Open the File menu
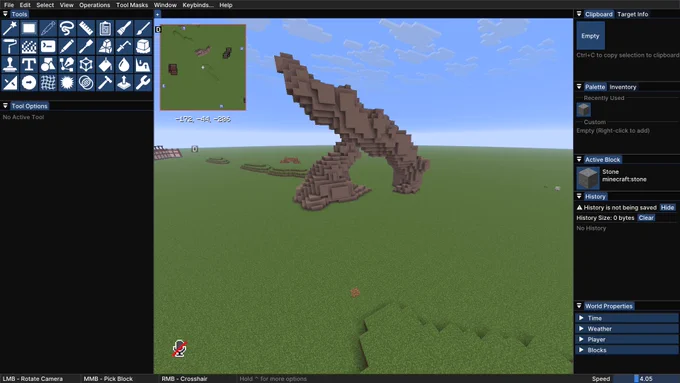The width and height of the screenshot is (680, 383). coord(9,5)
